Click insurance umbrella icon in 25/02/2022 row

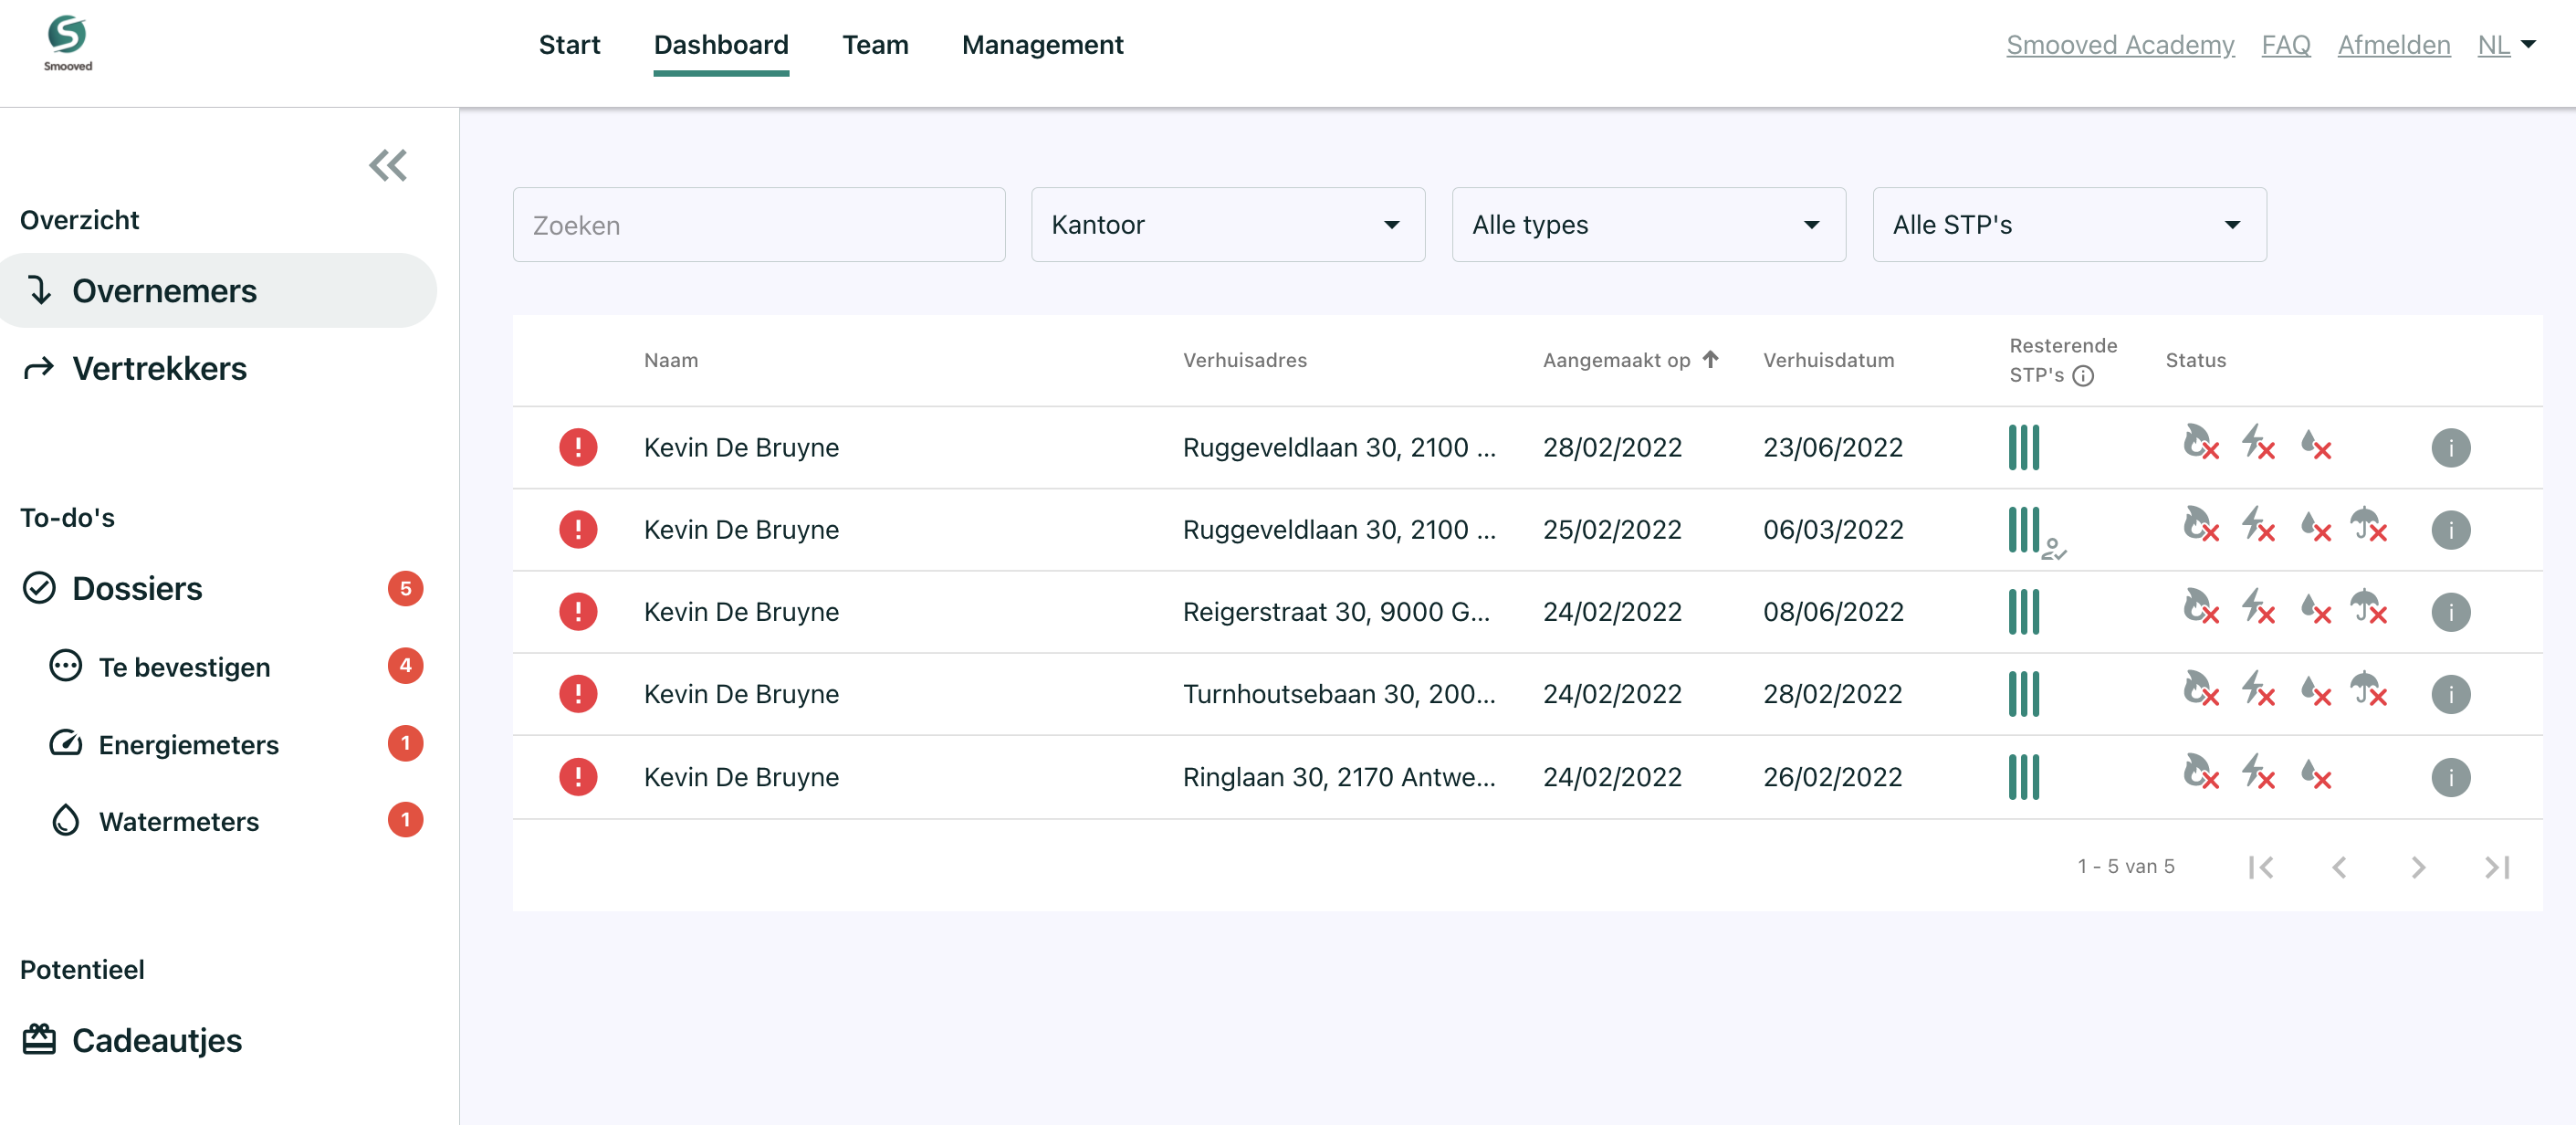[2369, 524]
